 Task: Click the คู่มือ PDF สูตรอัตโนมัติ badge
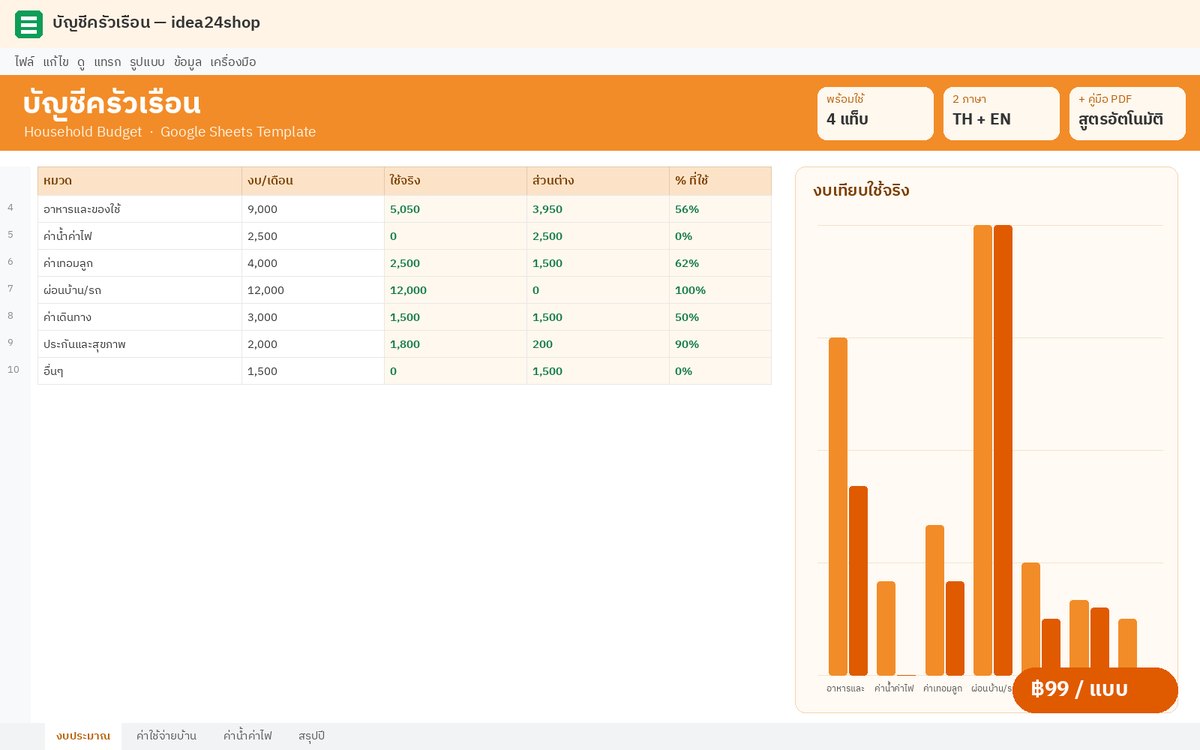pos(1127,113)
